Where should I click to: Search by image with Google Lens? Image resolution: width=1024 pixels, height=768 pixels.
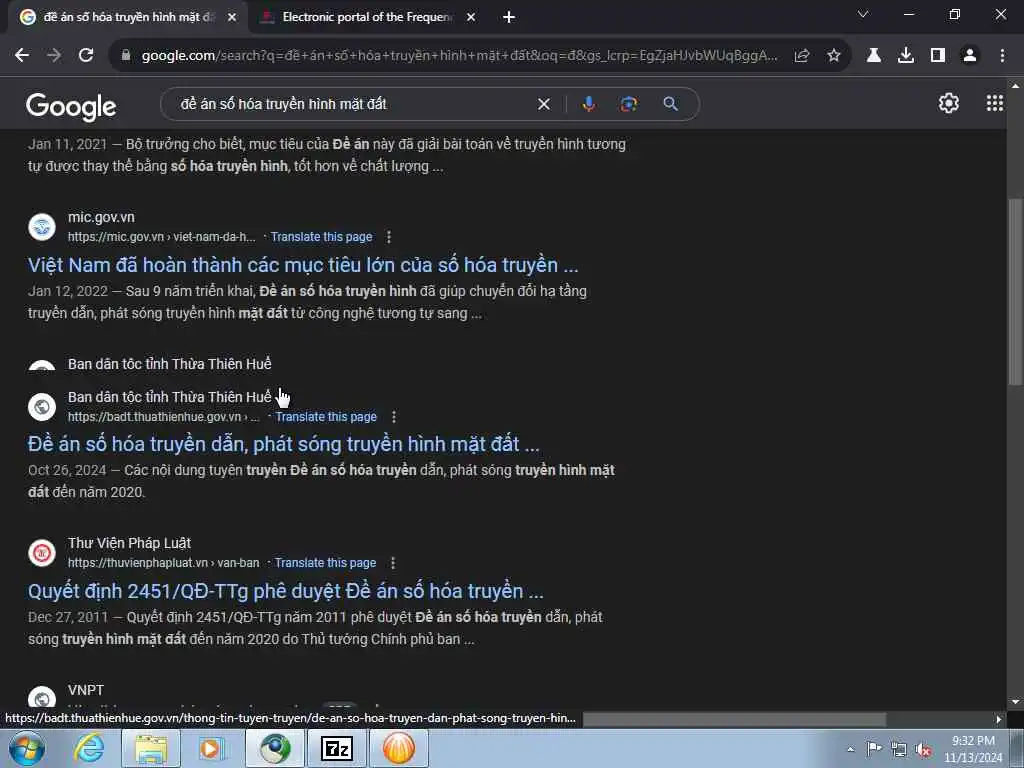click(x=629, y=104)
